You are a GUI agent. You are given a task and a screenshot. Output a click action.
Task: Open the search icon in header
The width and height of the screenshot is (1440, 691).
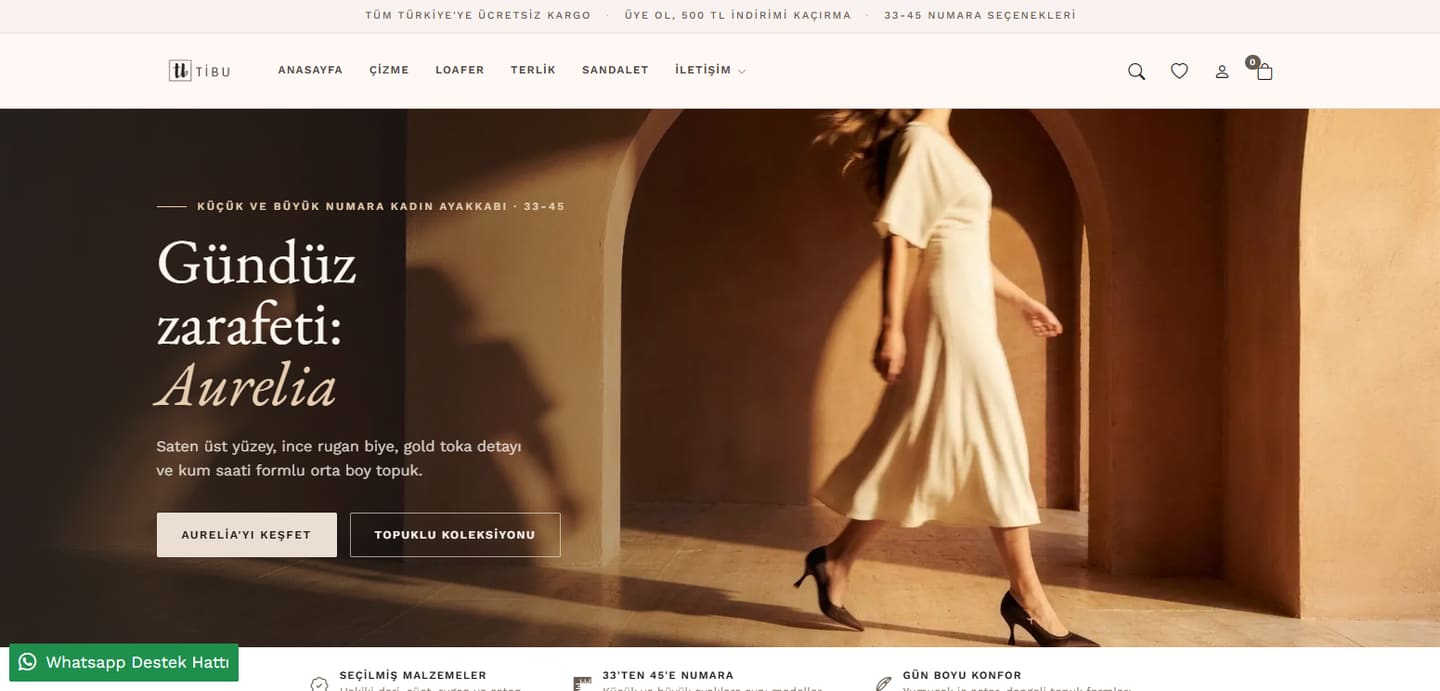pyautogui.click(x=1136, y=71)
